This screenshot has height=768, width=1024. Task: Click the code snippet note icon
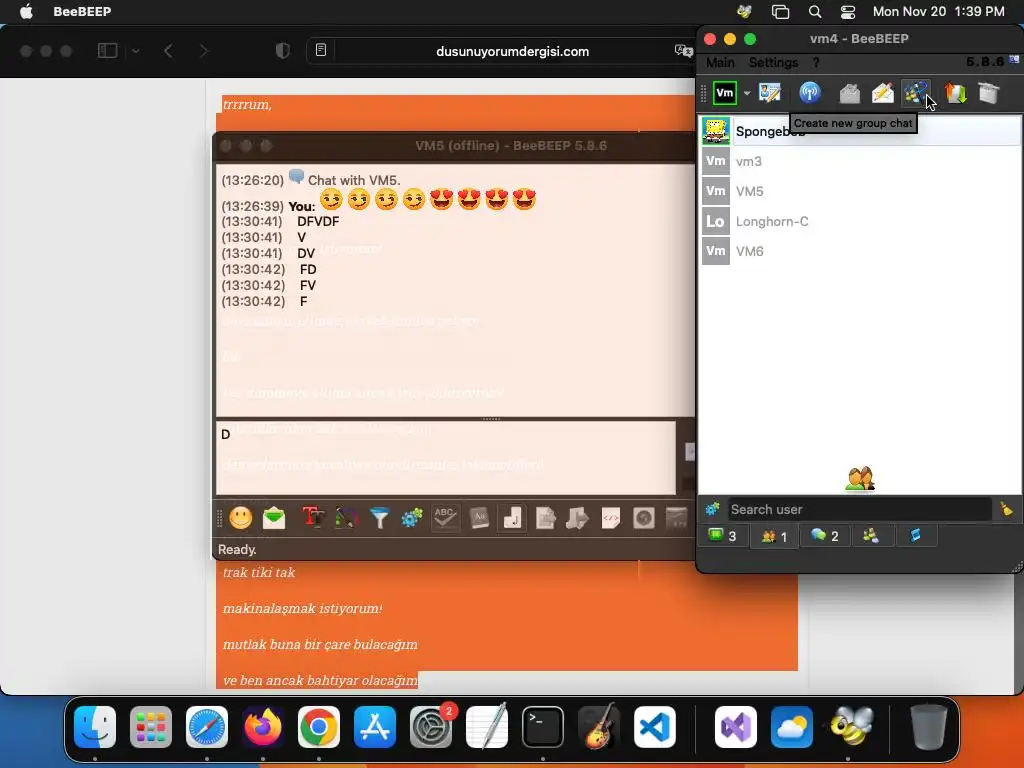611,519
